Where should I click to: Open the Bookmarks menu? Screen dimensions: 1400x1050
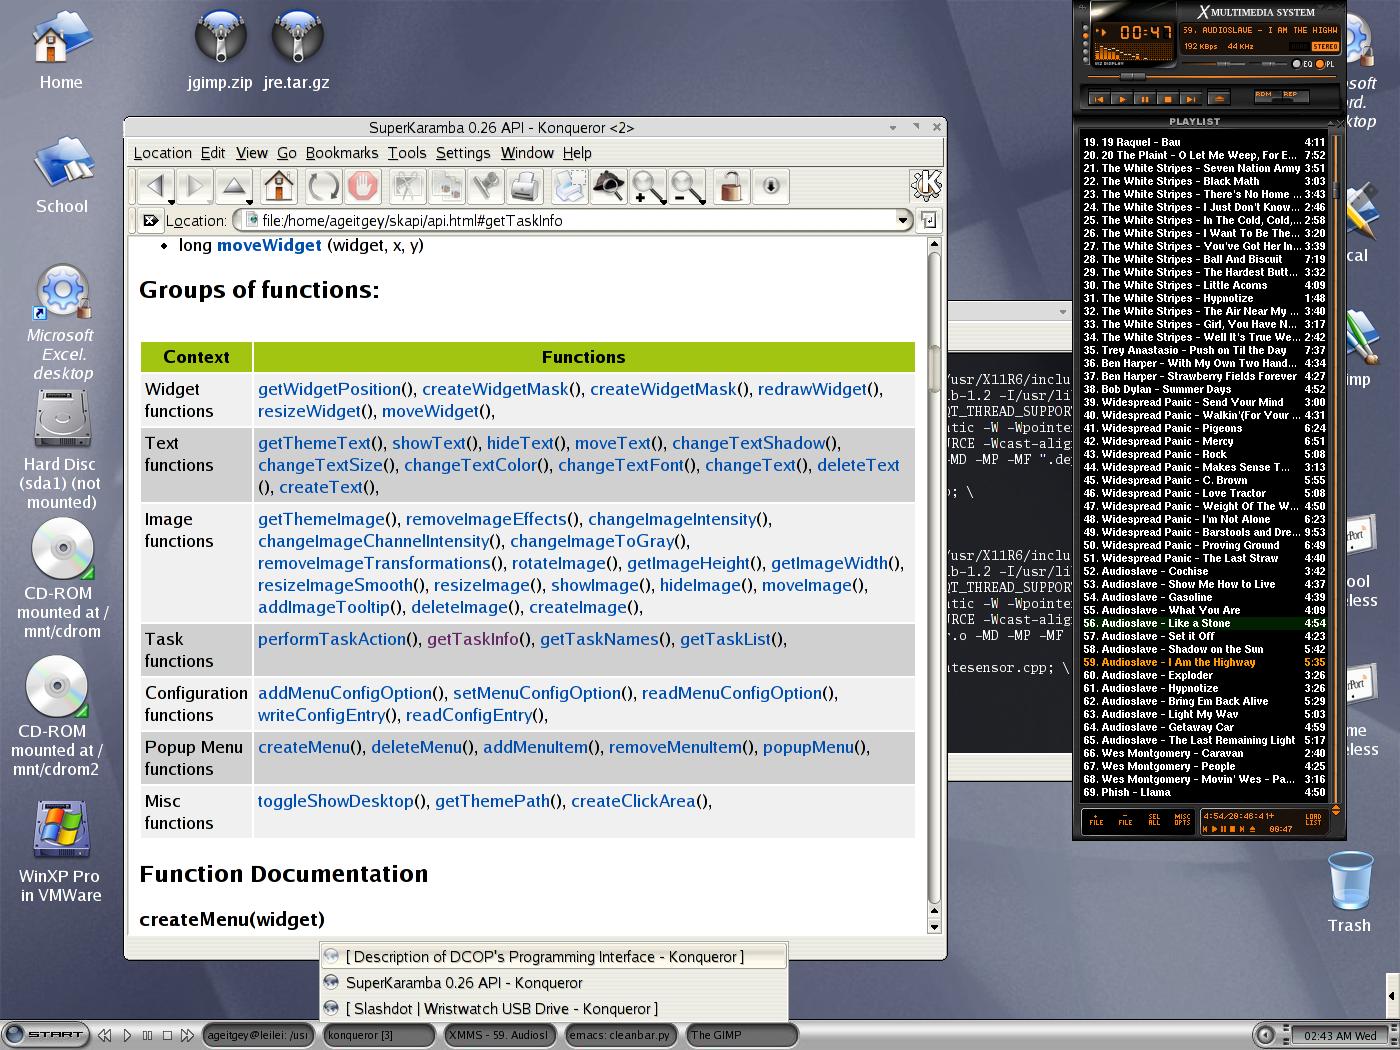point(342,153)
